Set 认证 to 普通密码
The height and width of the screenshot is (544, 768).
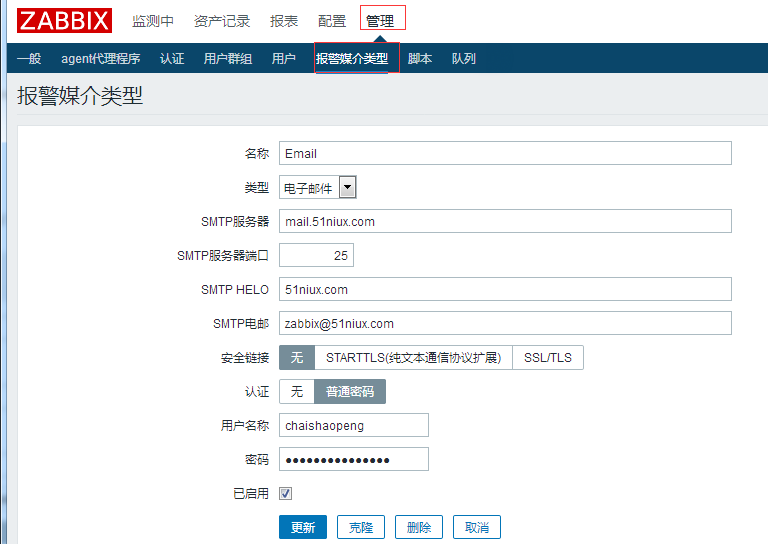pyautogui.click(x=350, y=392)
